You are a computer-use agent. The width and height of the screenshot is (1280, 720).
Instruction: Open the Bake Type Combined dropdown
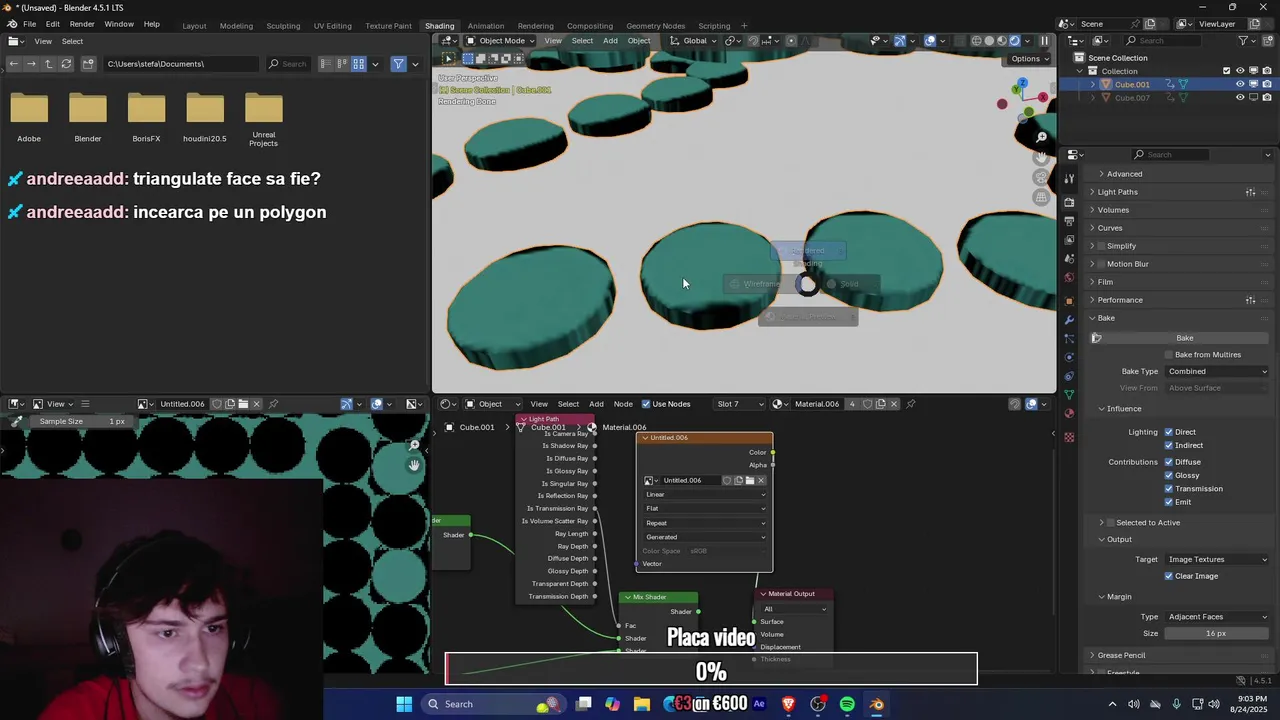tap(1217, 371)
